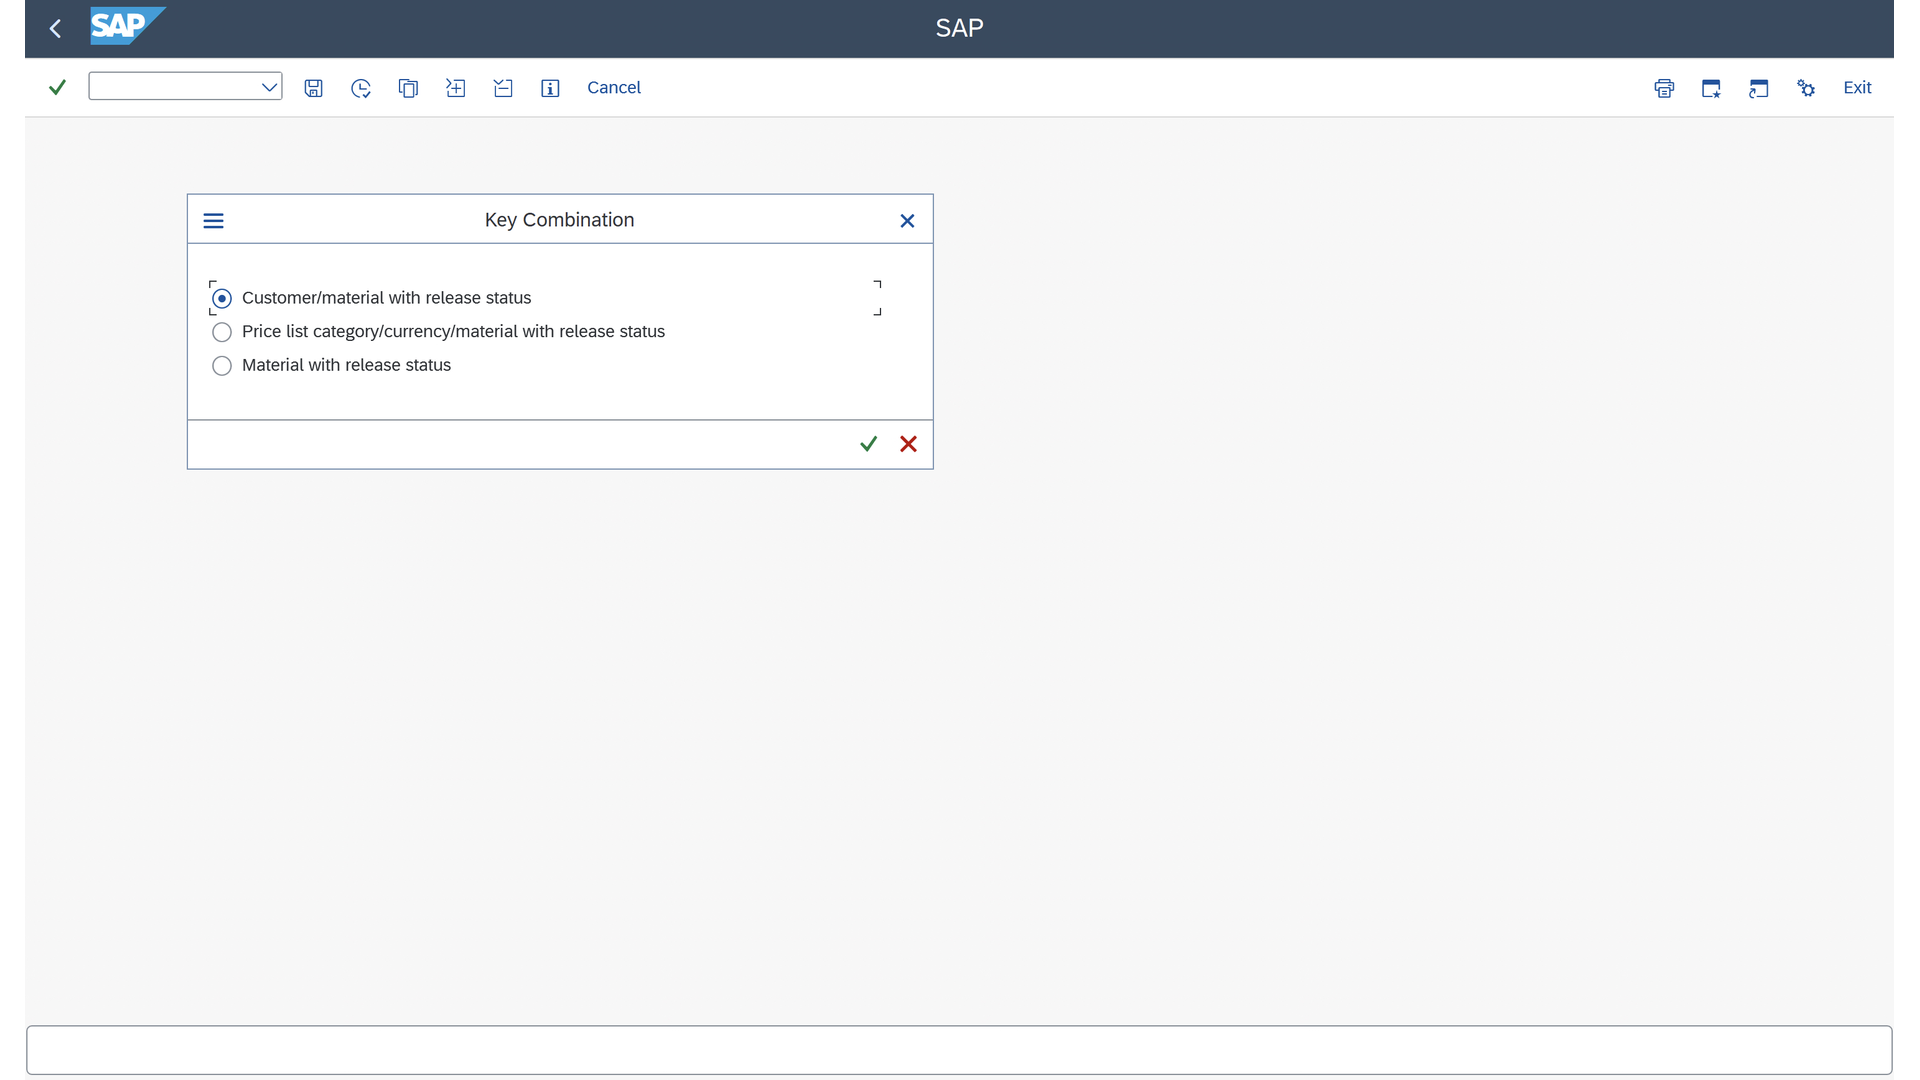
Task: Open the settings gears icon
Action: [1806, 88]
